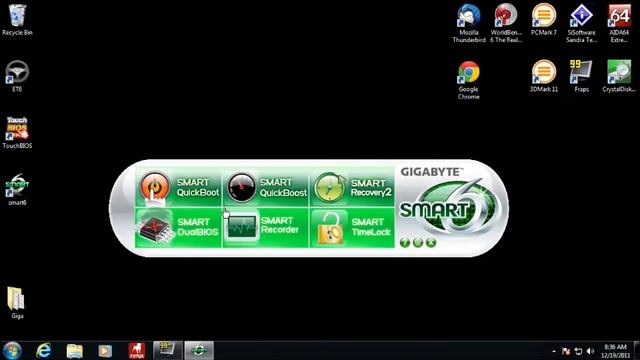The height and width of the screenshot is (360, 640).
Task: Select the CrystalDisk desktop shortcut
Action: tap(619, 76)
